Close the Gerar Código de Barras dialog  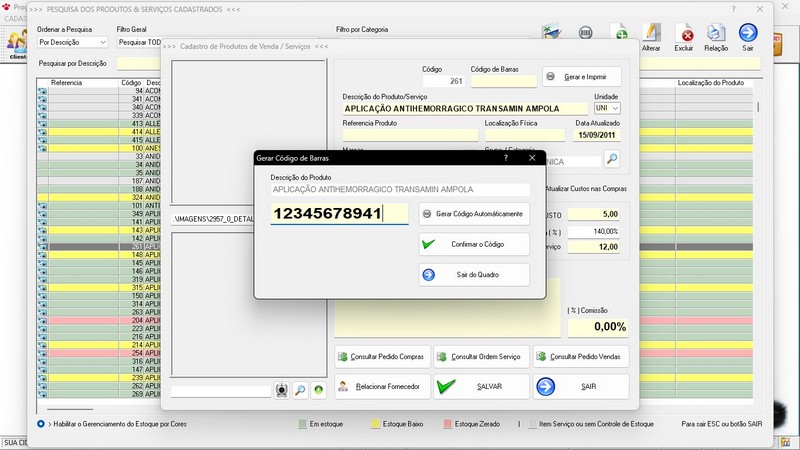(x=532, y=158)
